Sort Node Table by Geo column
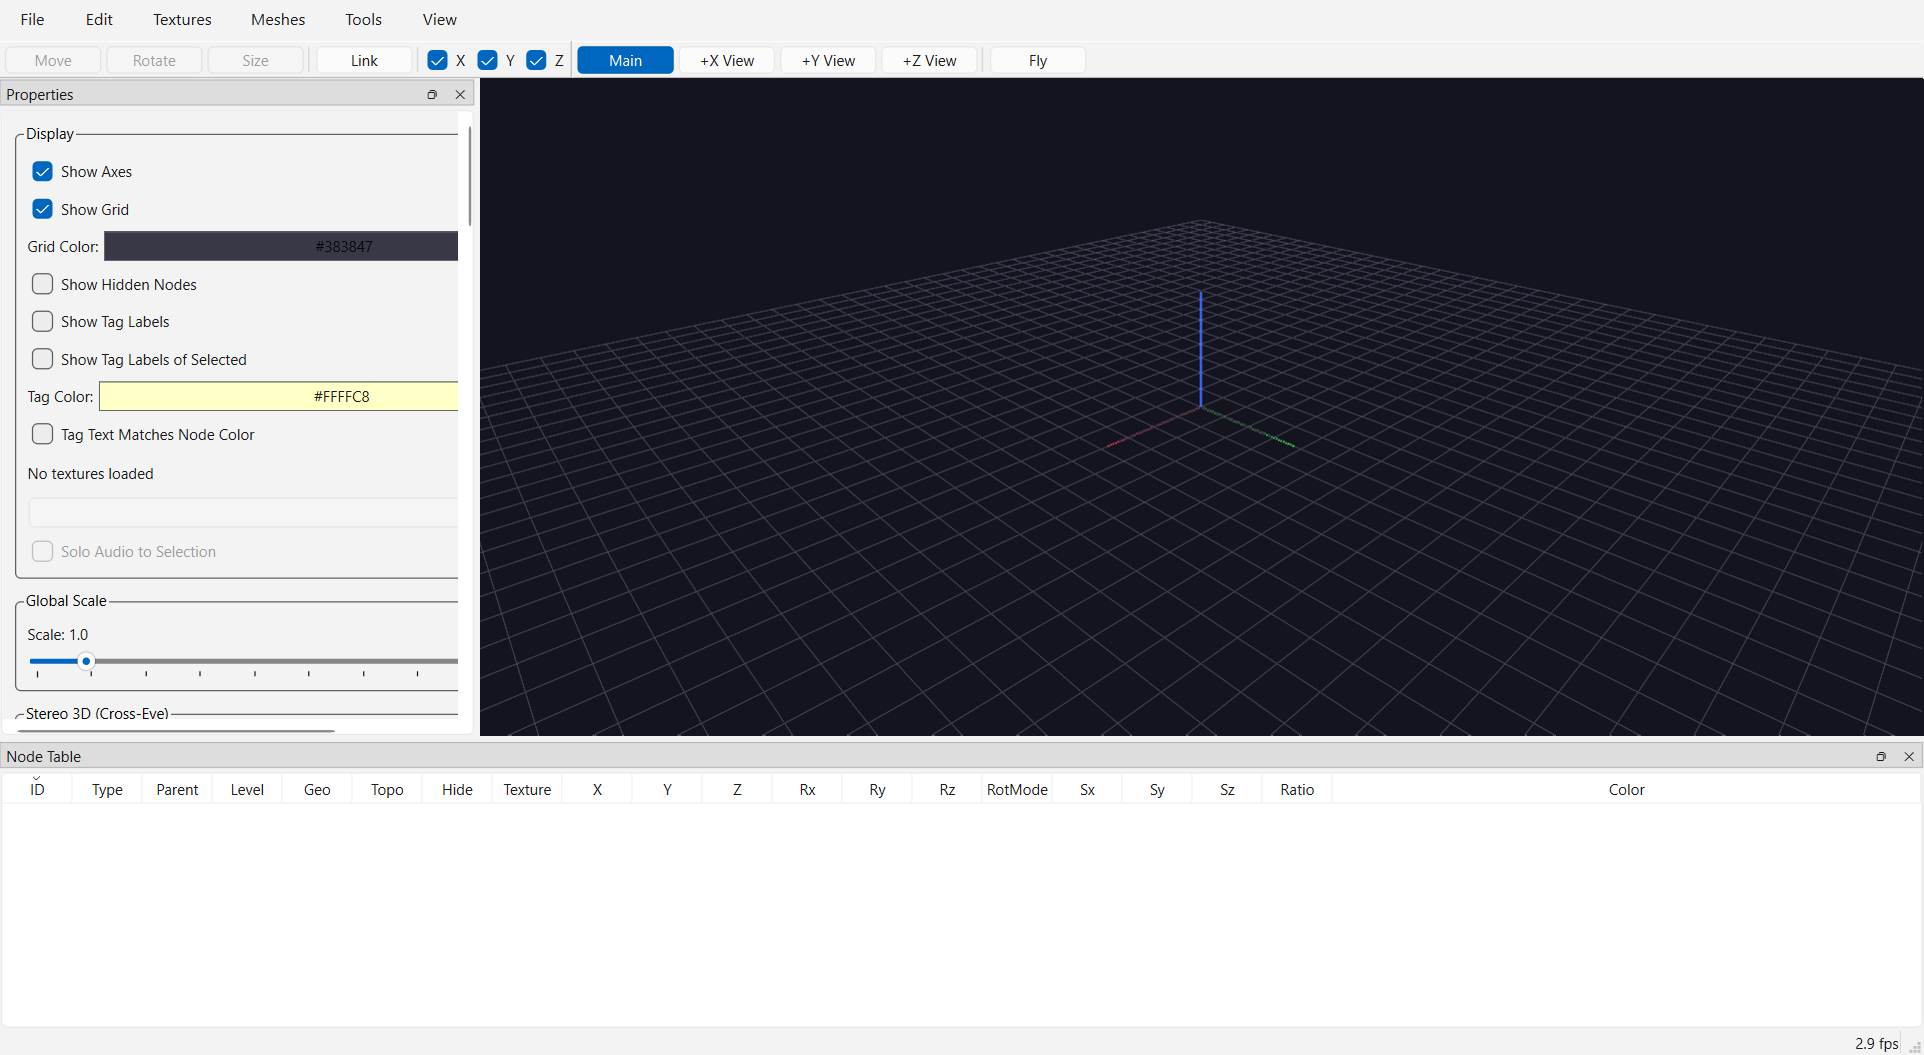 pos(317,789)
